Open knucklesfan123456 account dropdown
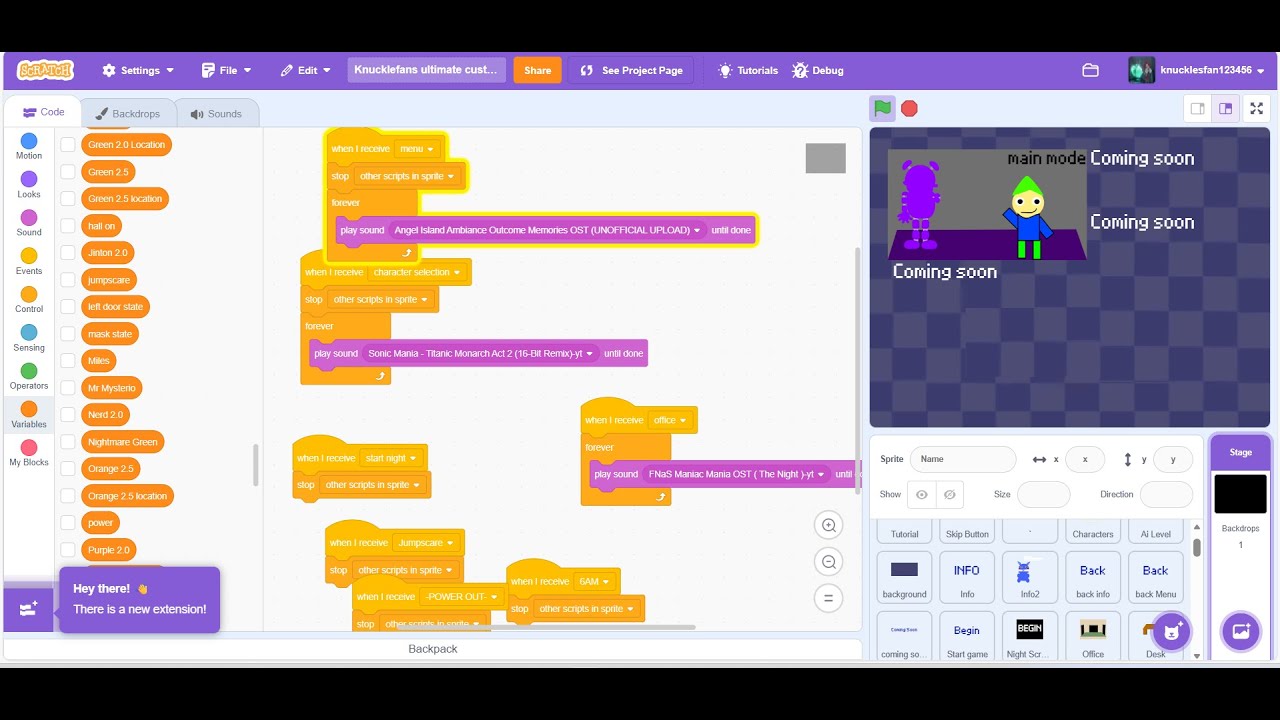Viewport: 1280px width, 720px height. 1197,70
